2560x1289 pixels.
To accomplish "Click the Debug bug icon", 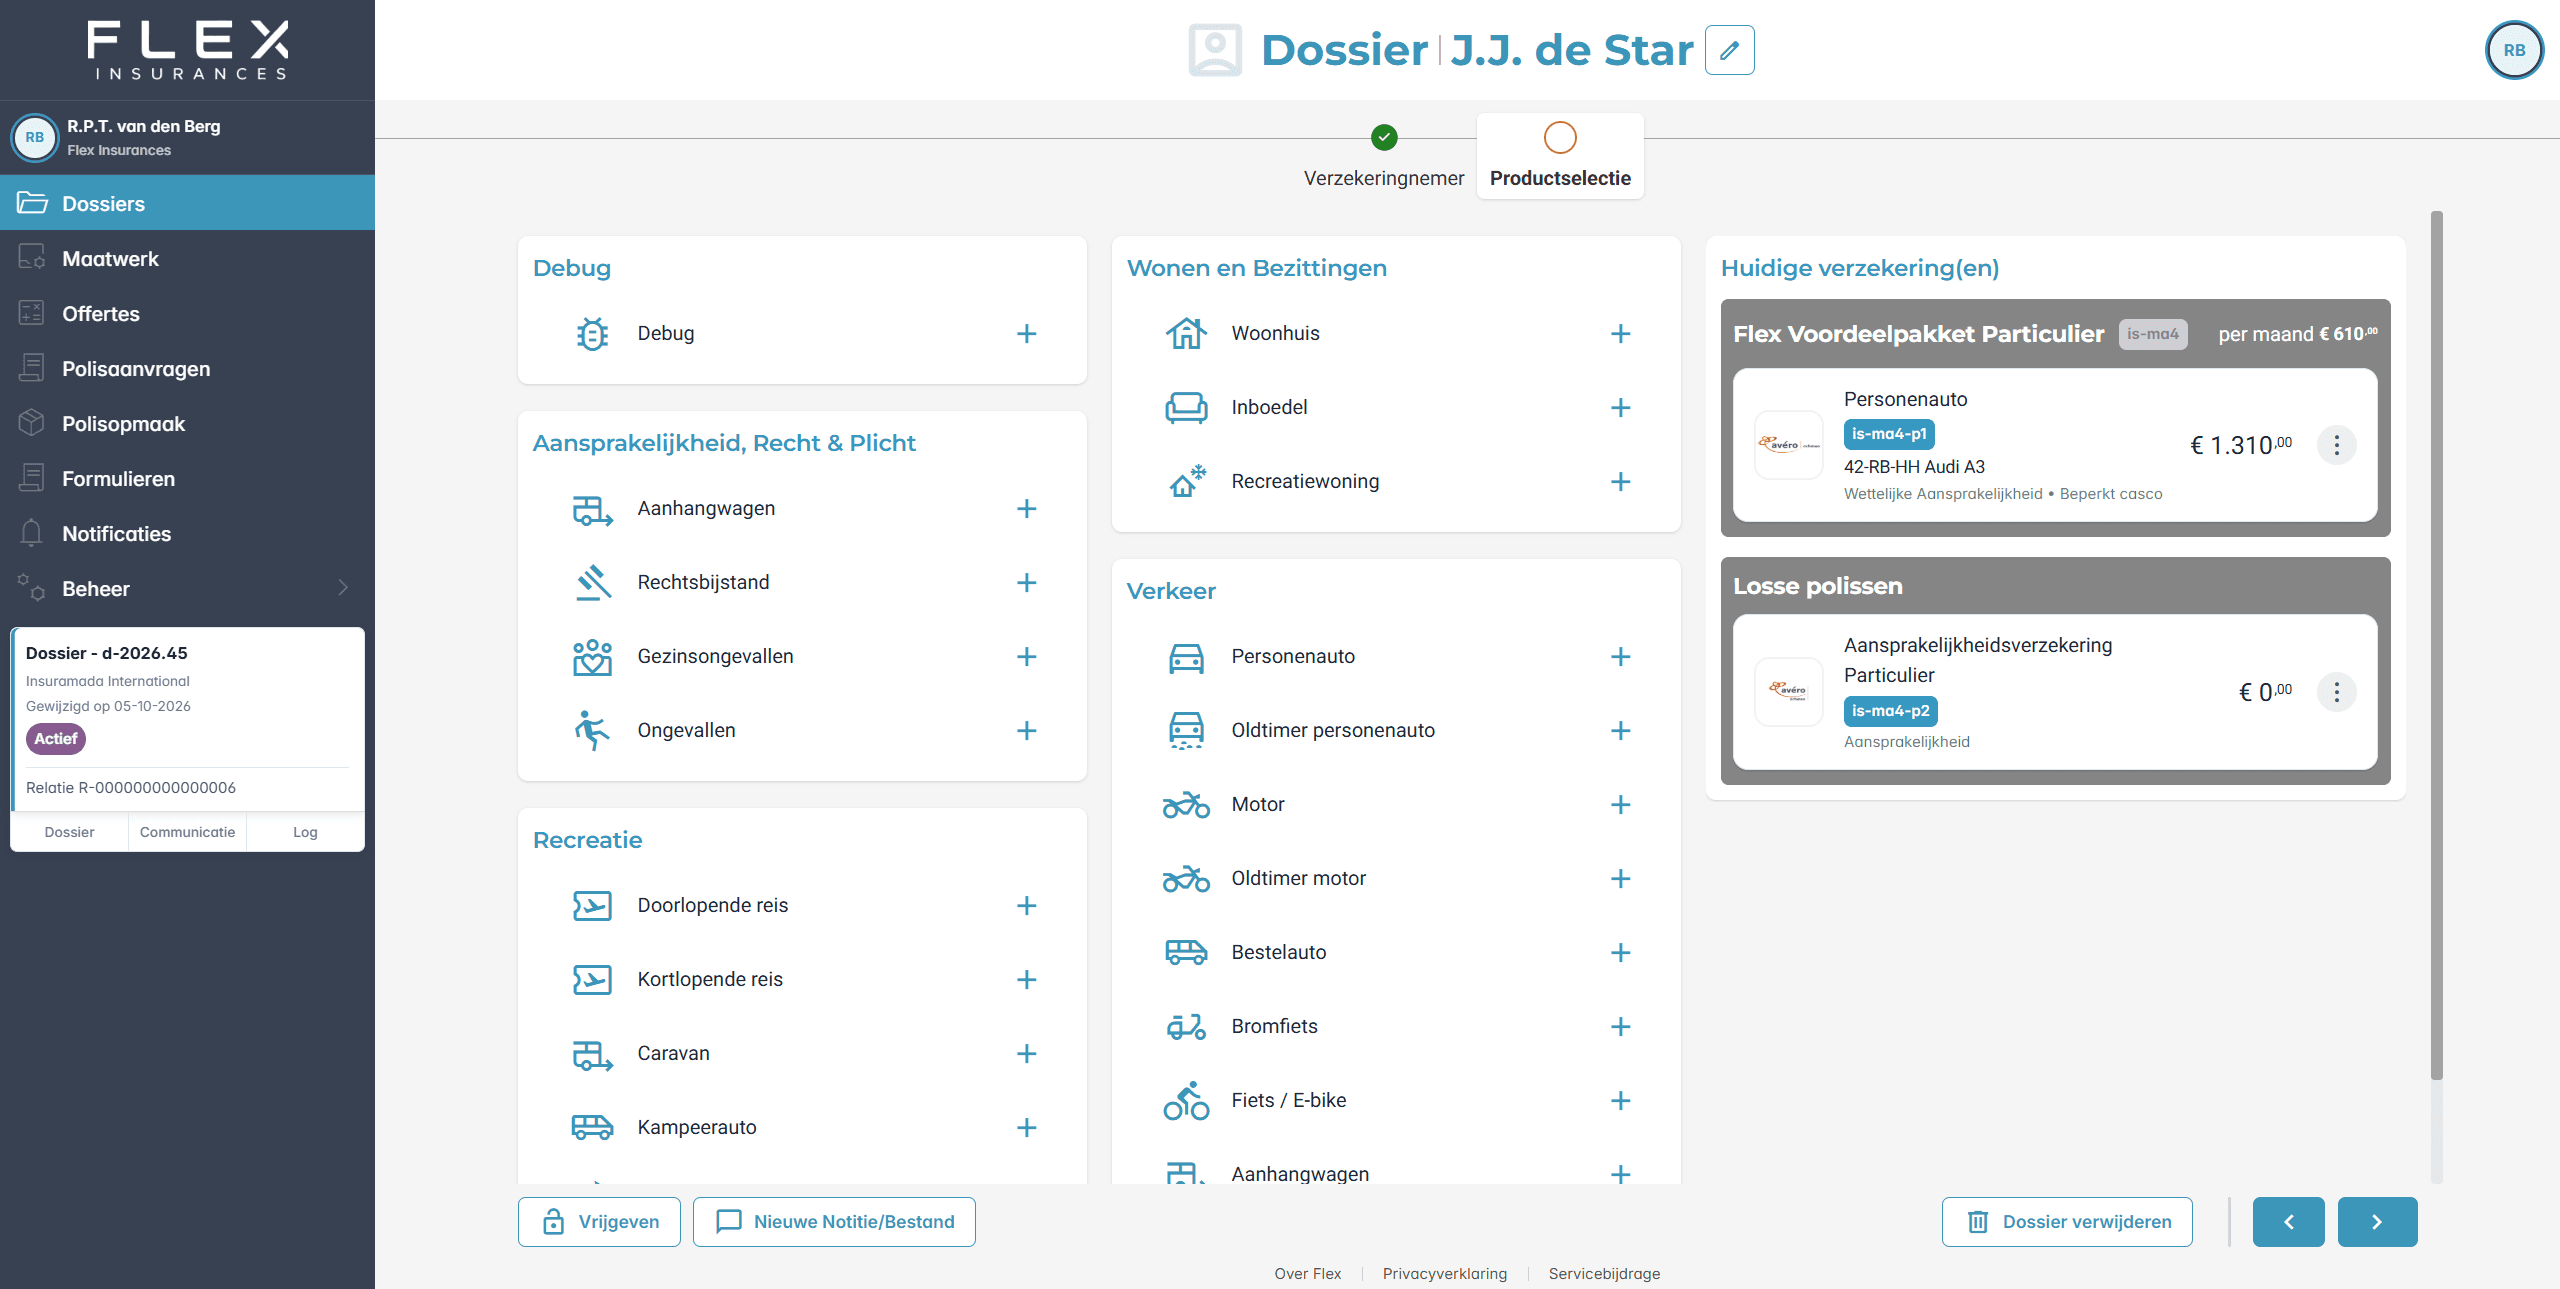I will click(592, 333).
